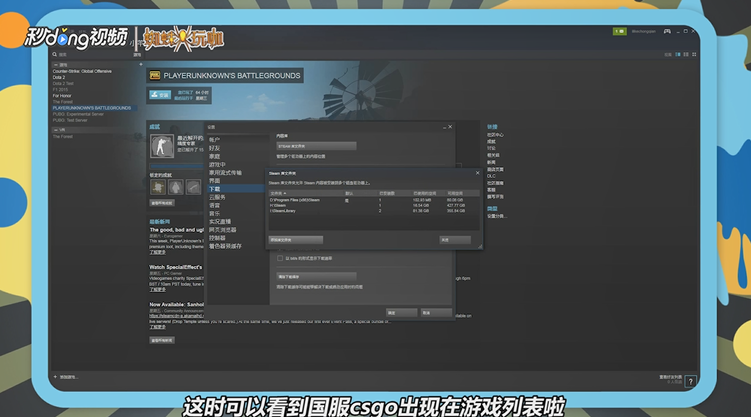Image resolution: width=751 pixels, height=417 pixels.
Task: Click the shooter achievement thumbnail
Action: [162, 146]
